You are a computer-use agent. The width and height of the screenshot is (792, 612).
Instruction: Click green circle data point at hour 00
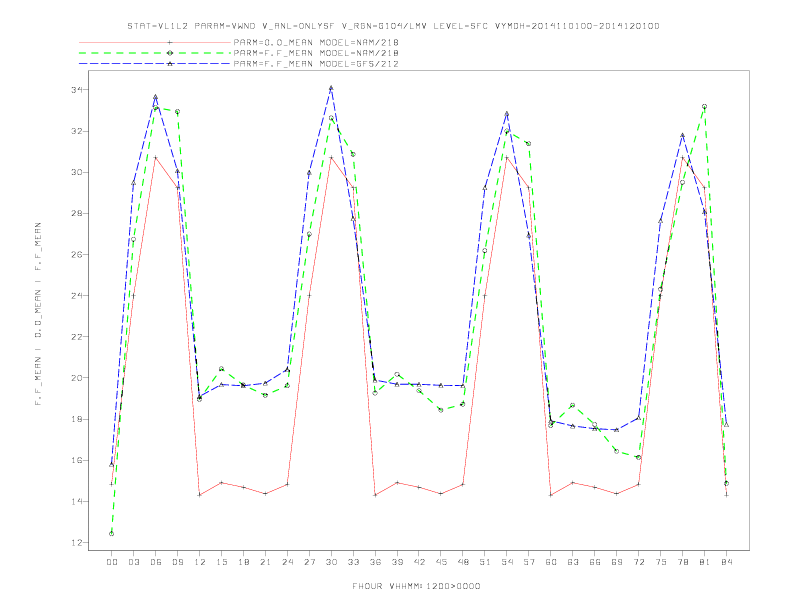(x=112, y=534)
